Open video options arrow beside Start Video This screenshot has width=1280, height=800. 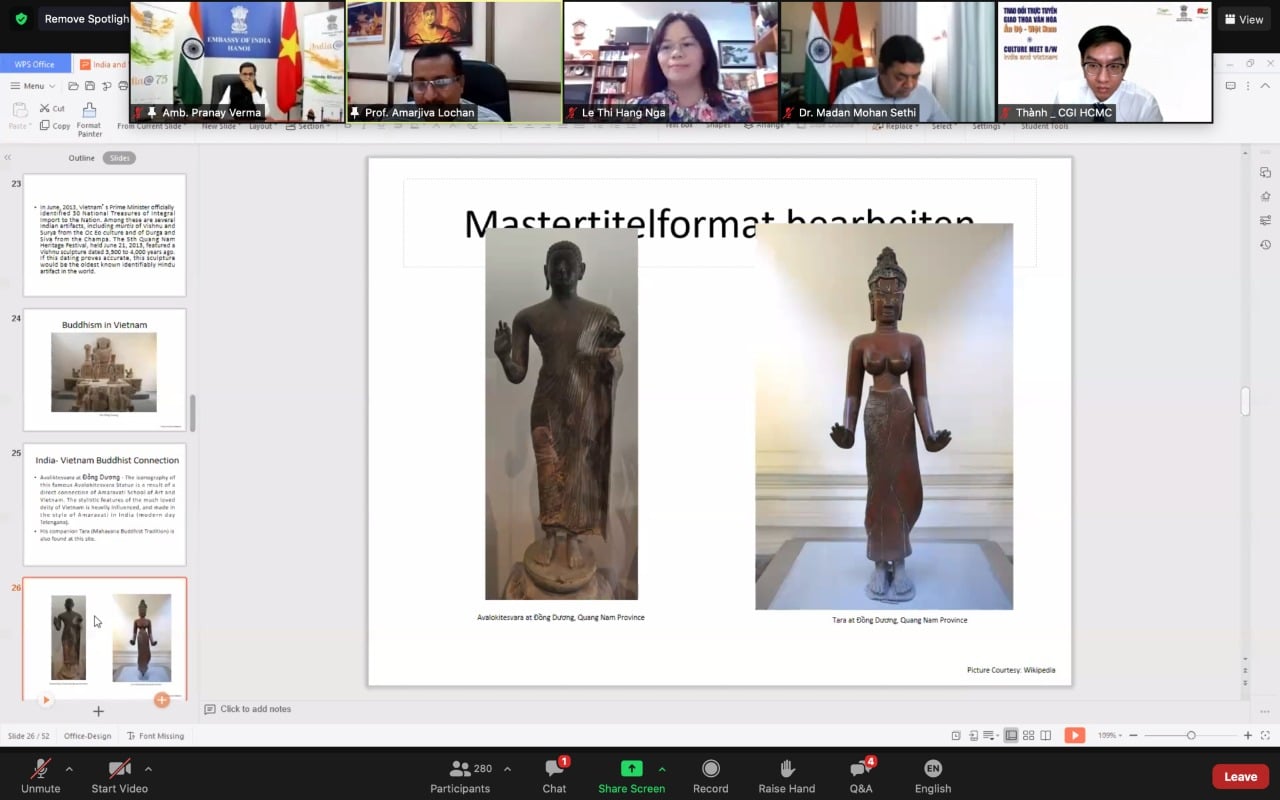148,769
